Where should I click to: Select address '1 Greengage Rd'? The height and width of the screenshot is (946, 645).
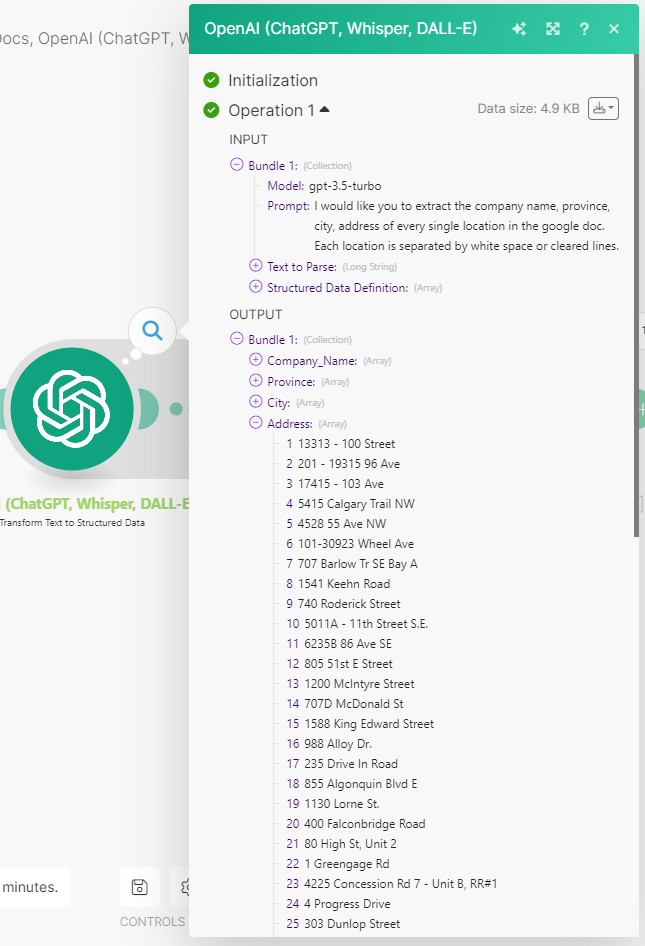347,863
